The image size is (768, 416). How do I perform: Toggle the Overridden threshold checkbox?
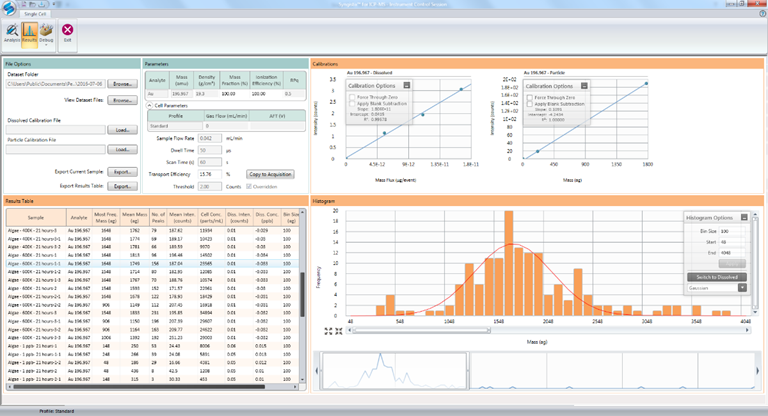pos(249,187)
